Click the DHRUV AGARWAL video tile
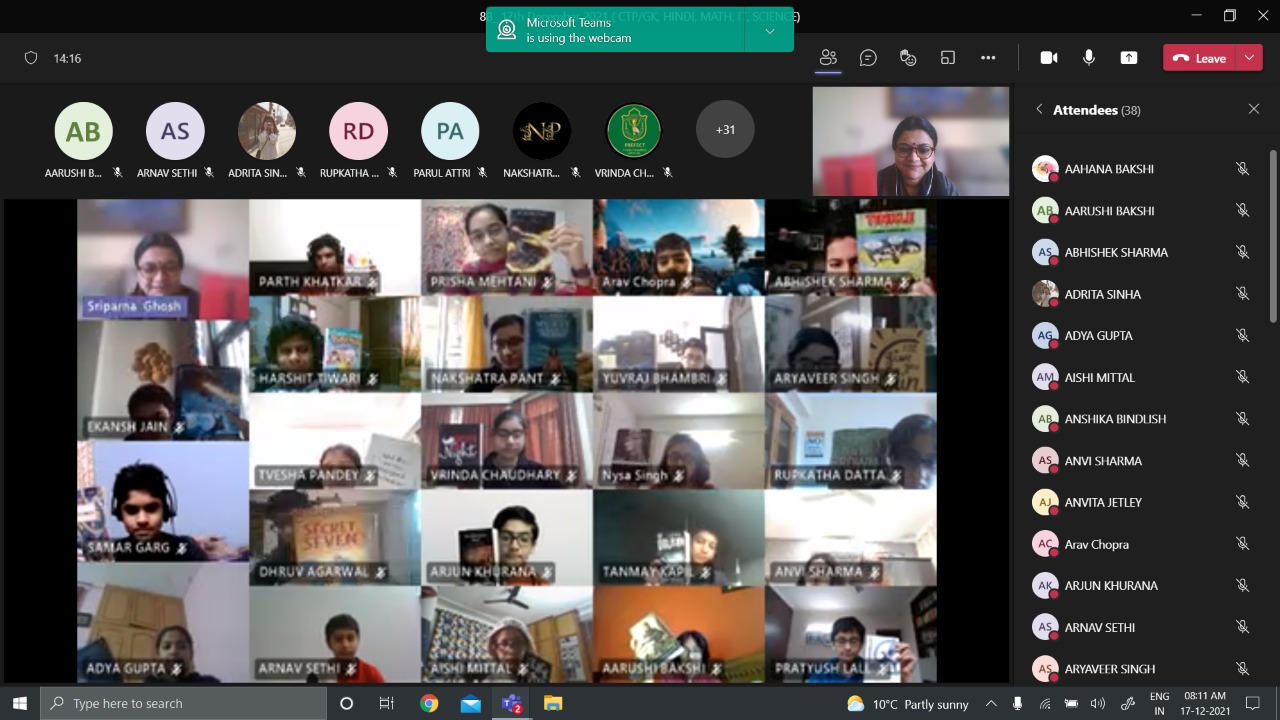This screenshot has width=1280, height=720. point(335,537)
